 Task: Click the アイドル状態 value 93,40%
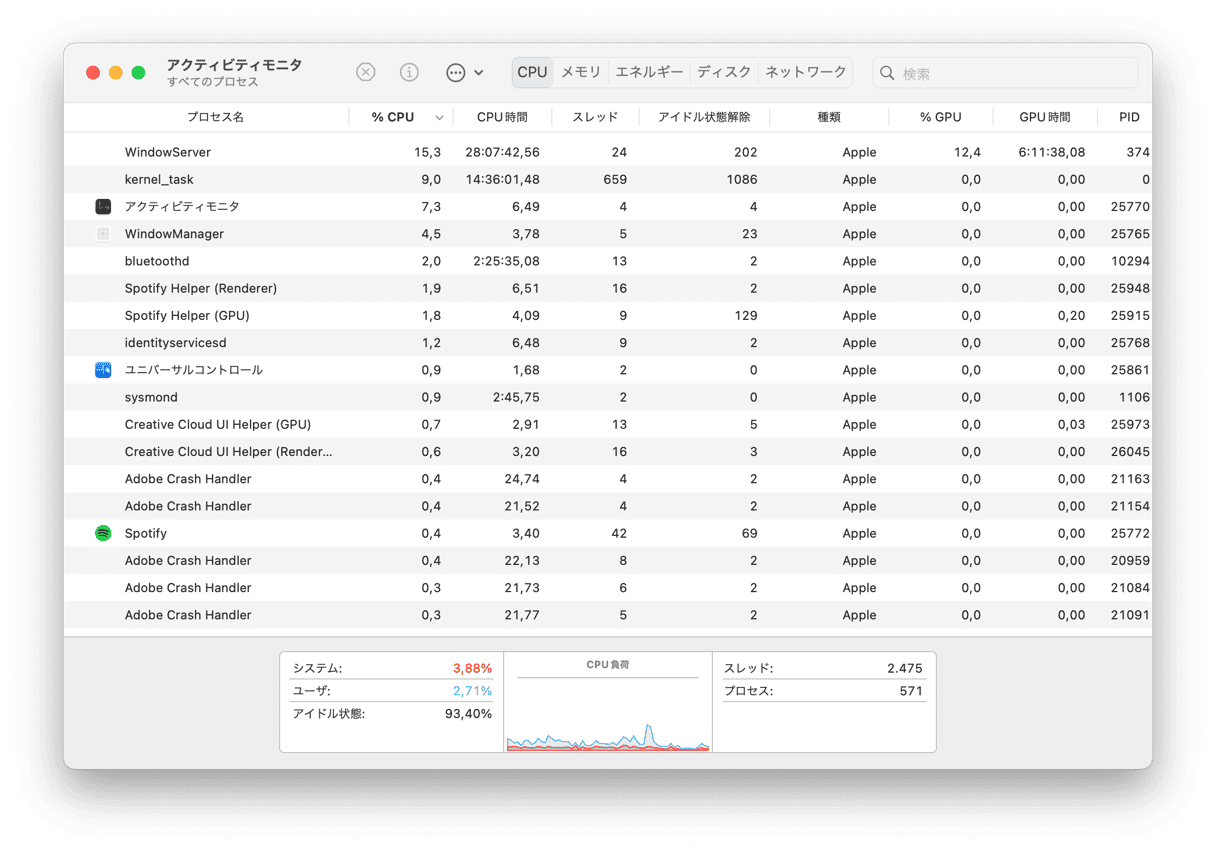[x=468, y=714]
